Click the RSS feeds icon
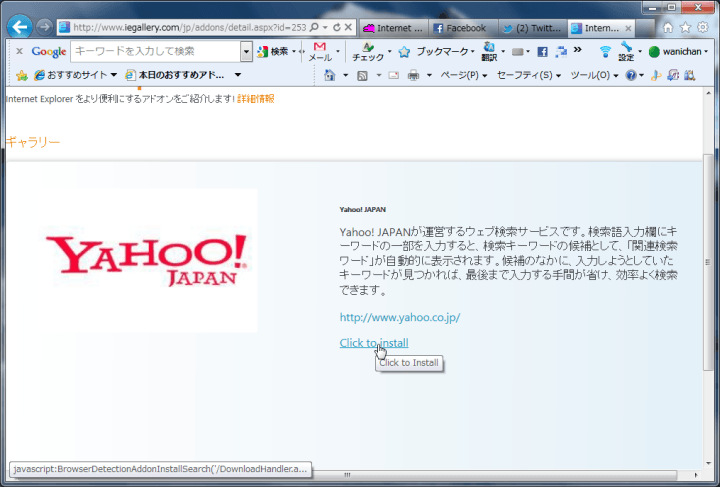 pos(362,75)
